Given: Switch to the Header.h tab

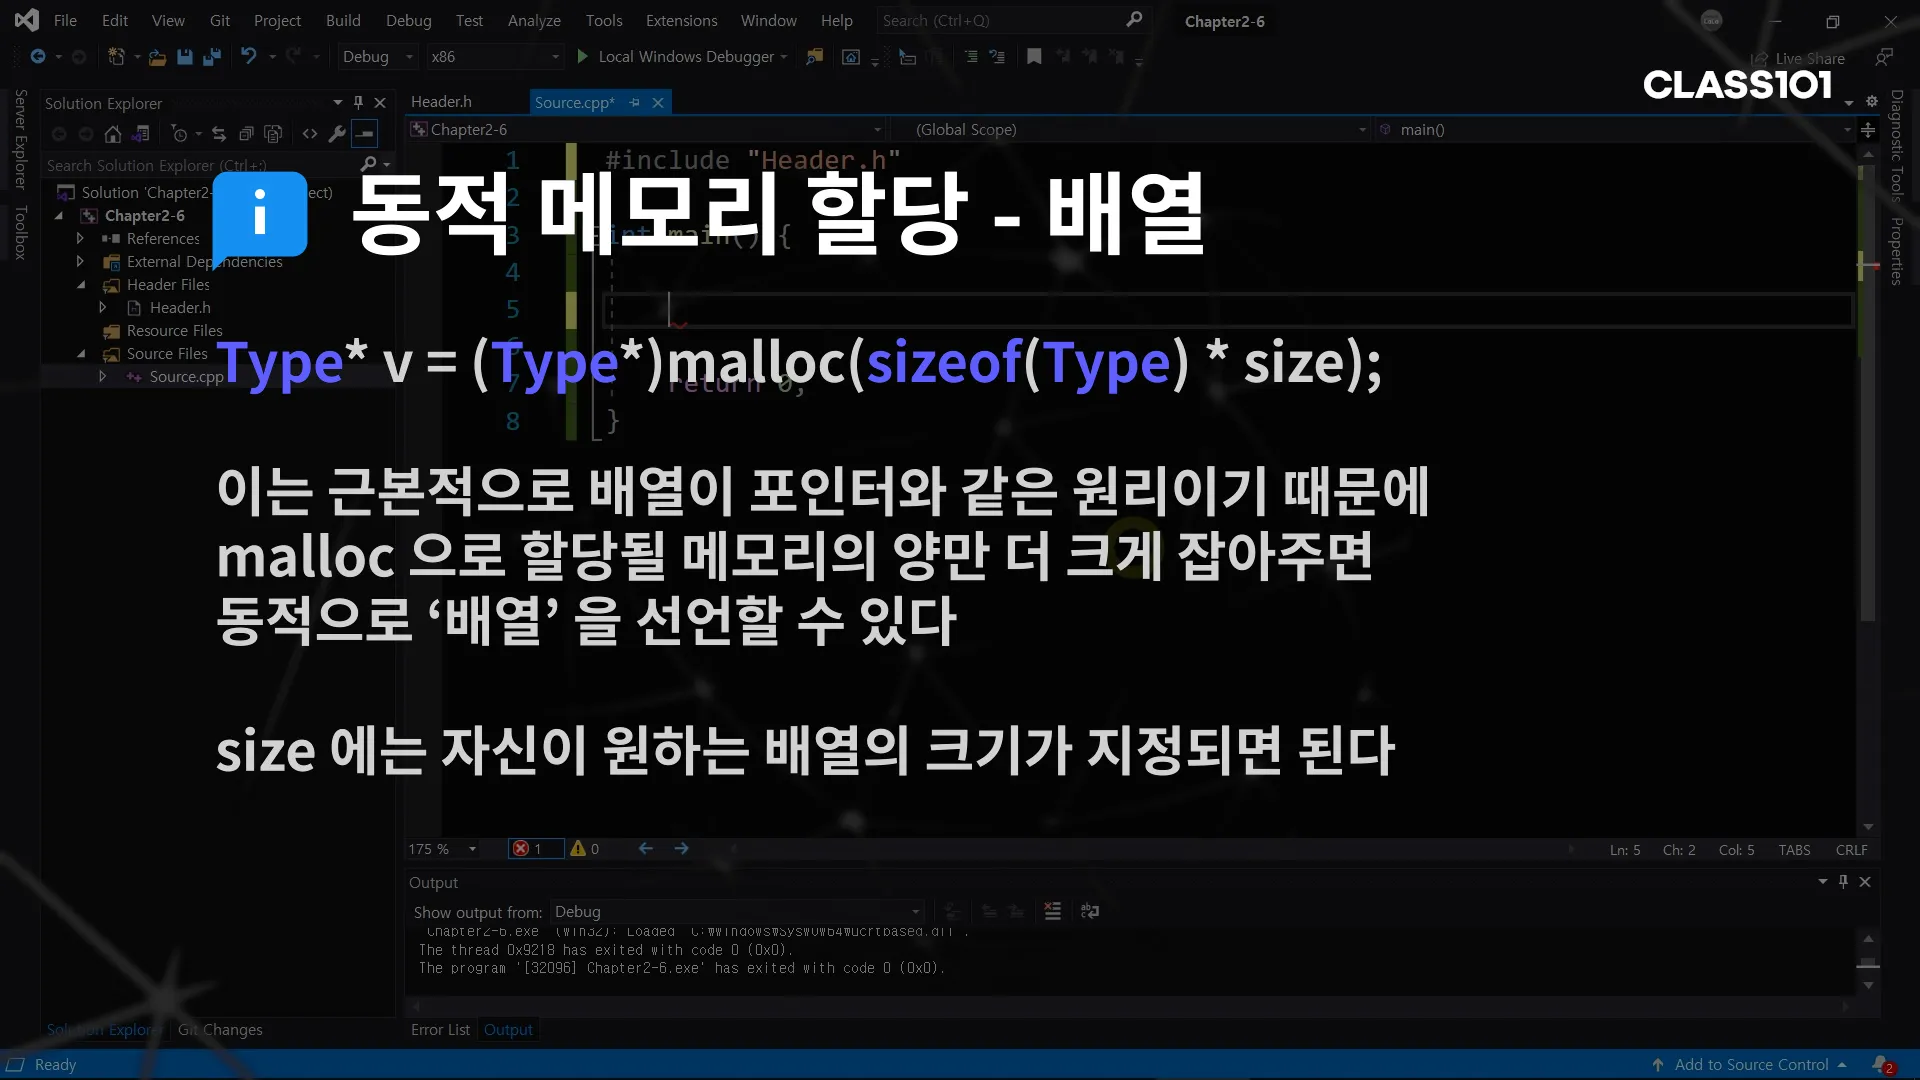Looking at the screenshot, I should (441, 102).
